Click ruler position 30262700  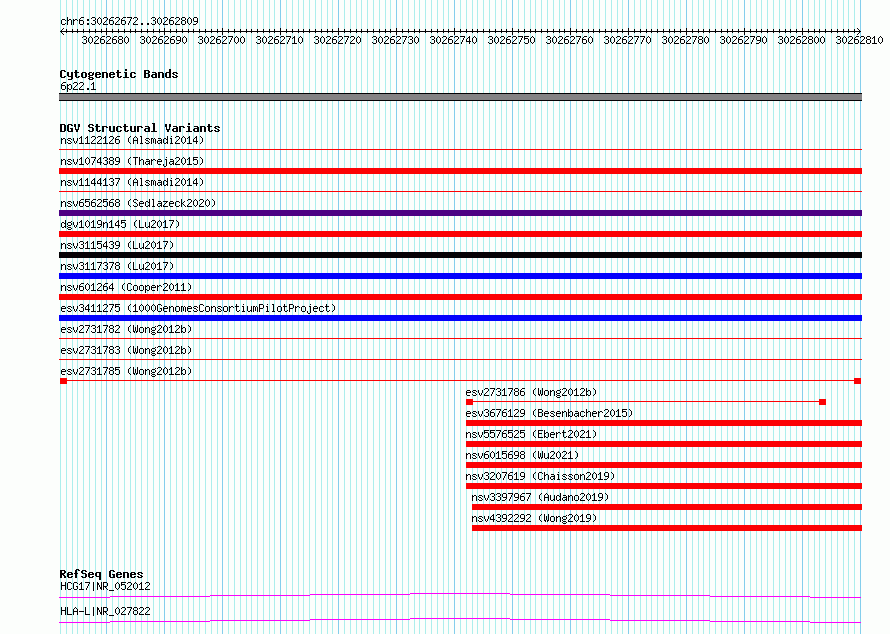pyautogui.click(x=221, y=40)
